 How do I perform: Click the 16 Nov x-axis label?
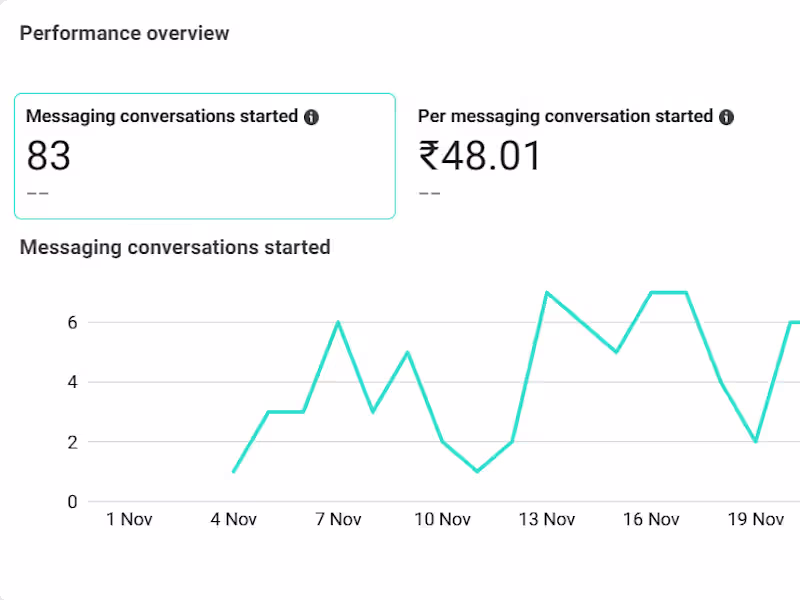pos(651,519)
